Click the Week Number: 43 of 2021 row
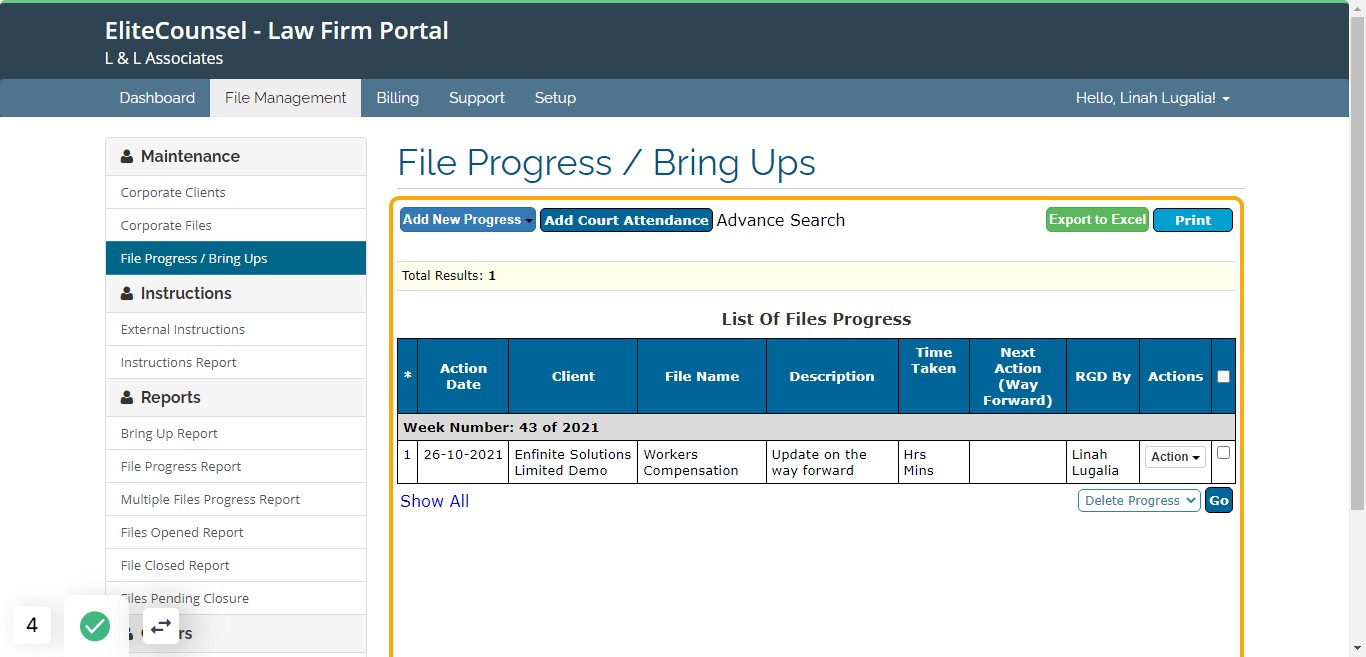The height and width of the screenshot is (657, 1366). coord(816,427)
